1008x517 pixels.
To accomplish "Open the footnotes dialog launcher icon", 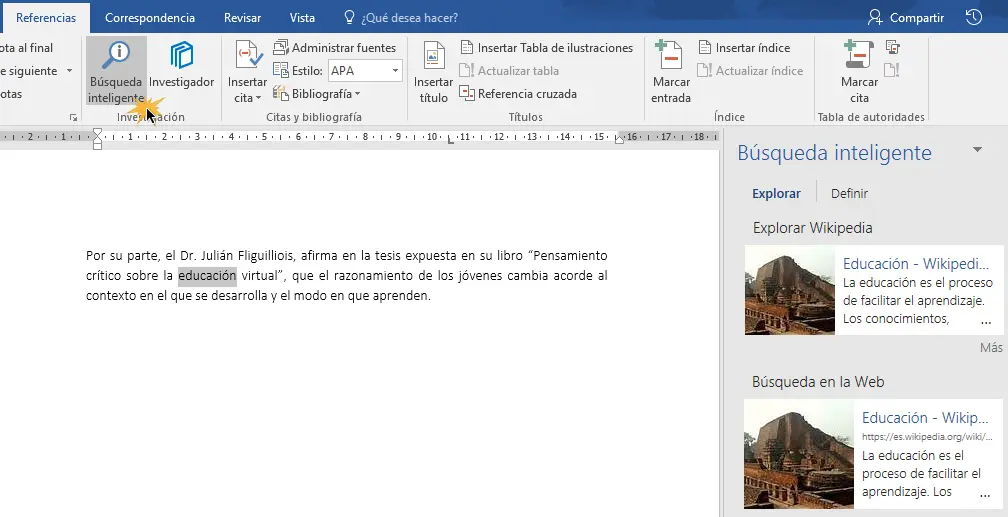I will point(73,118).
